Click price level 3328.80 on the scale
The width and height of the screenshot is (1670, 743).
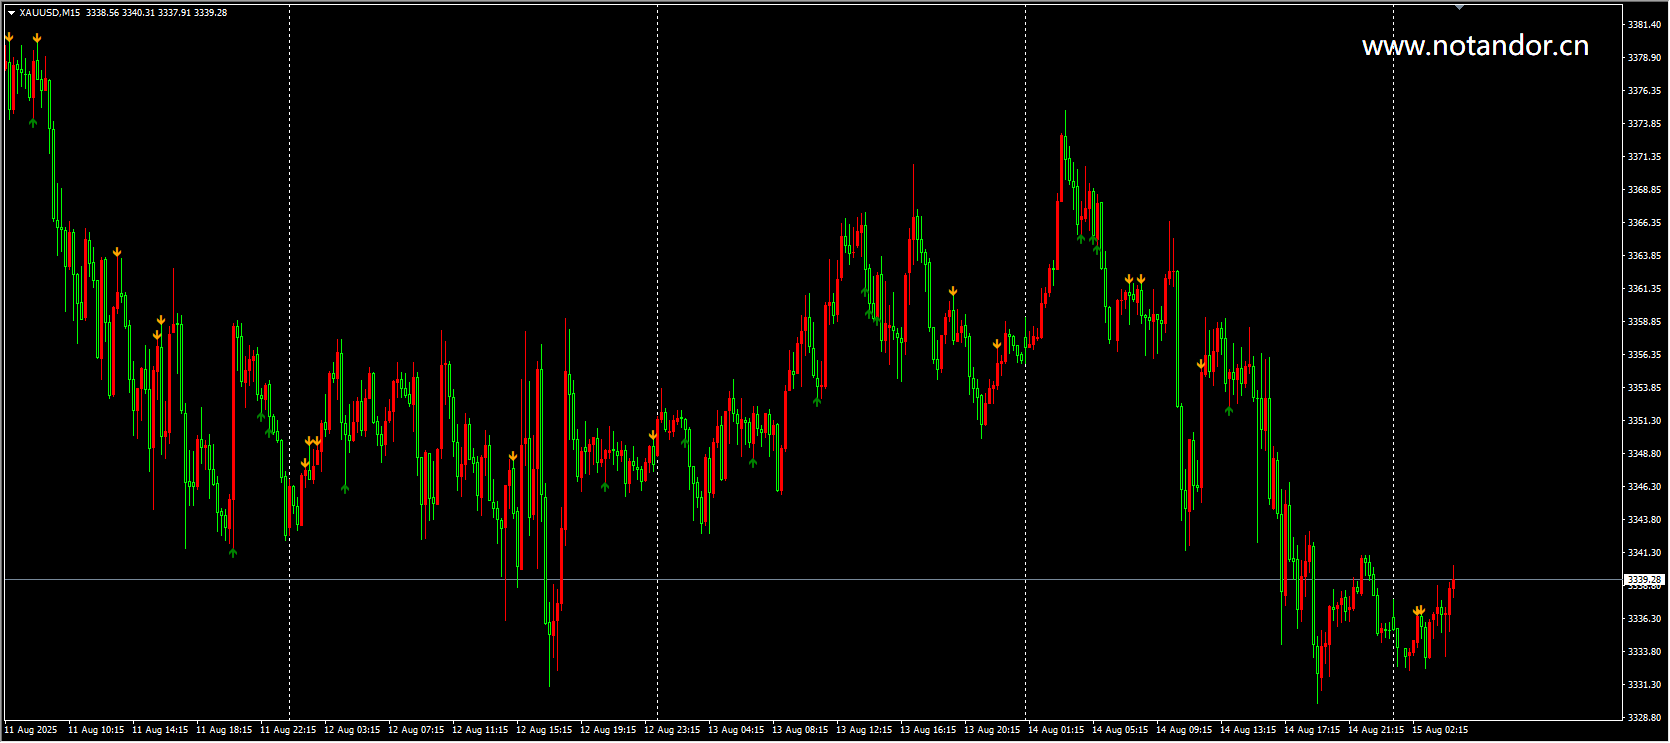[1644, 717]
